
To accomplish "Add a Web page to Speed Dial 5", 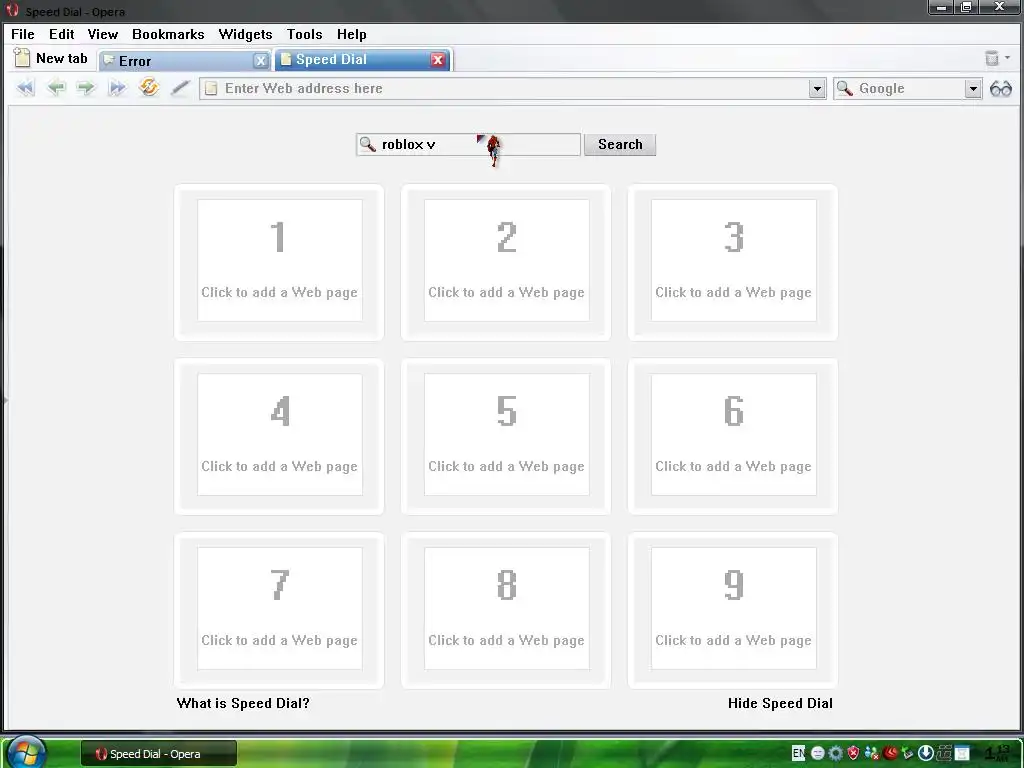I will pyautogui.click(x=506, y=434).
